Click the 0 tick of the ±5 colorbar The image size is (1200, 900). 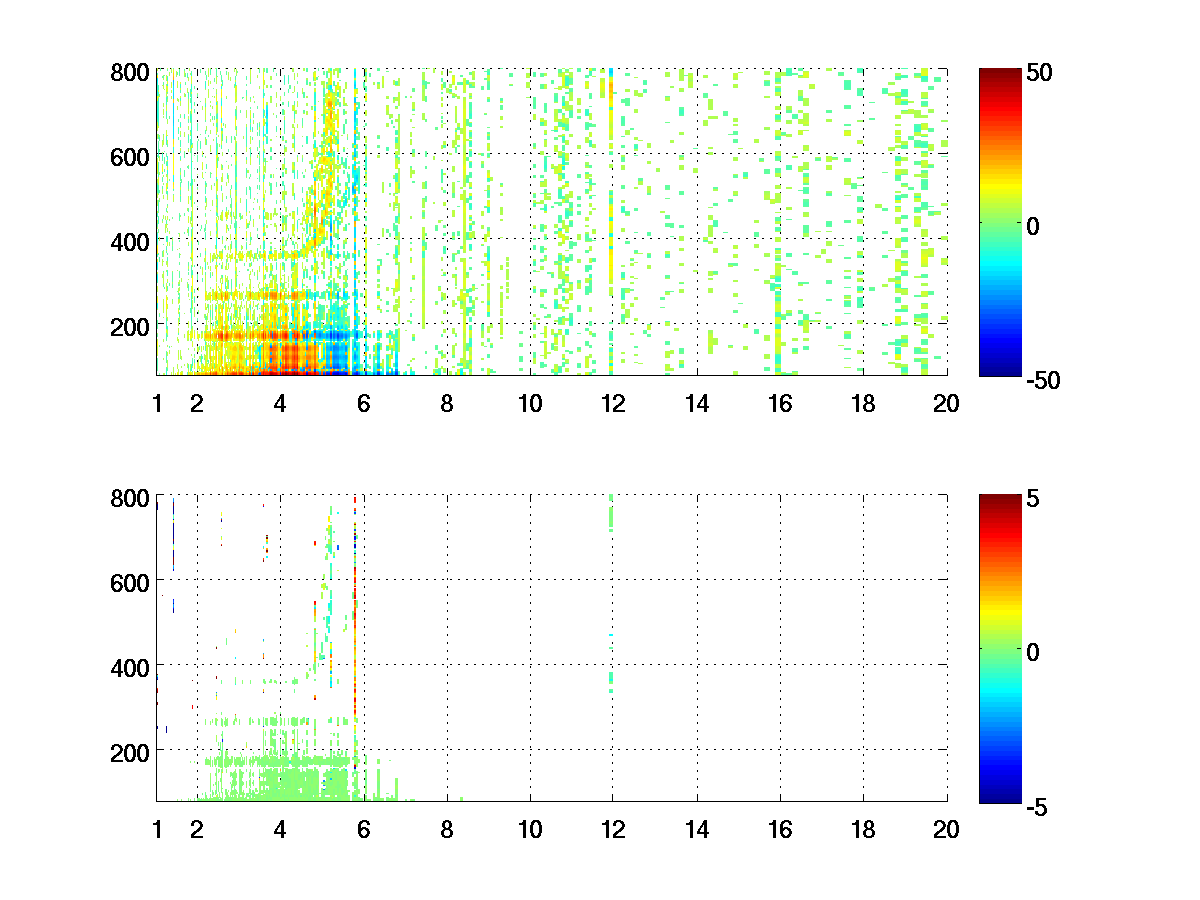[1032, 651]
